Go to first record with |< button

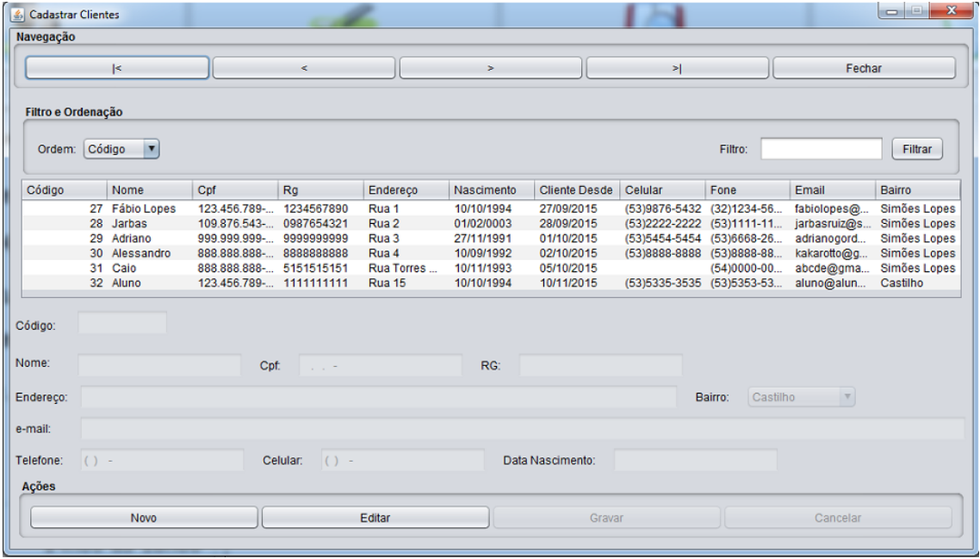tap(117, 68)
